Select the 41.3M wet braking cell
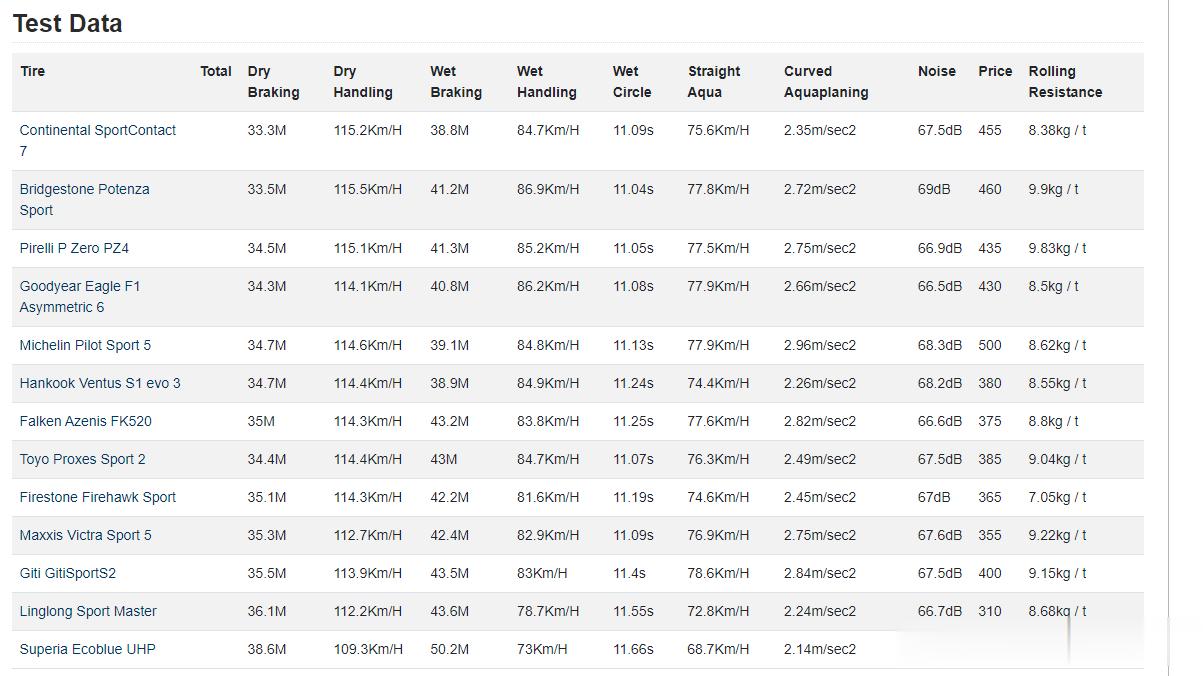 point(450,248)
